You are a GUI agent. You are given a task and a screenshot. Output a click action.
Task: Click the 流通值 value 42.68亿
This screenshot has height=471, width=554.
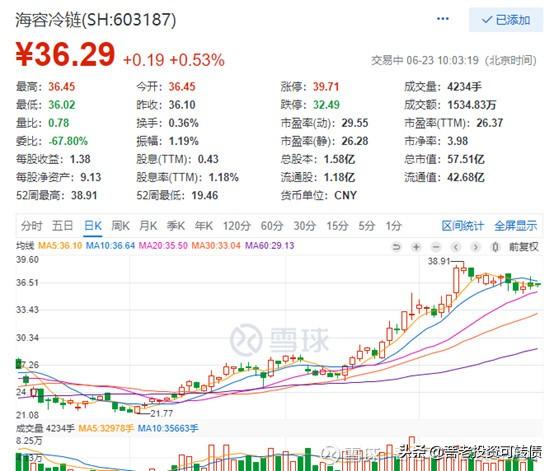coord(466,177)
